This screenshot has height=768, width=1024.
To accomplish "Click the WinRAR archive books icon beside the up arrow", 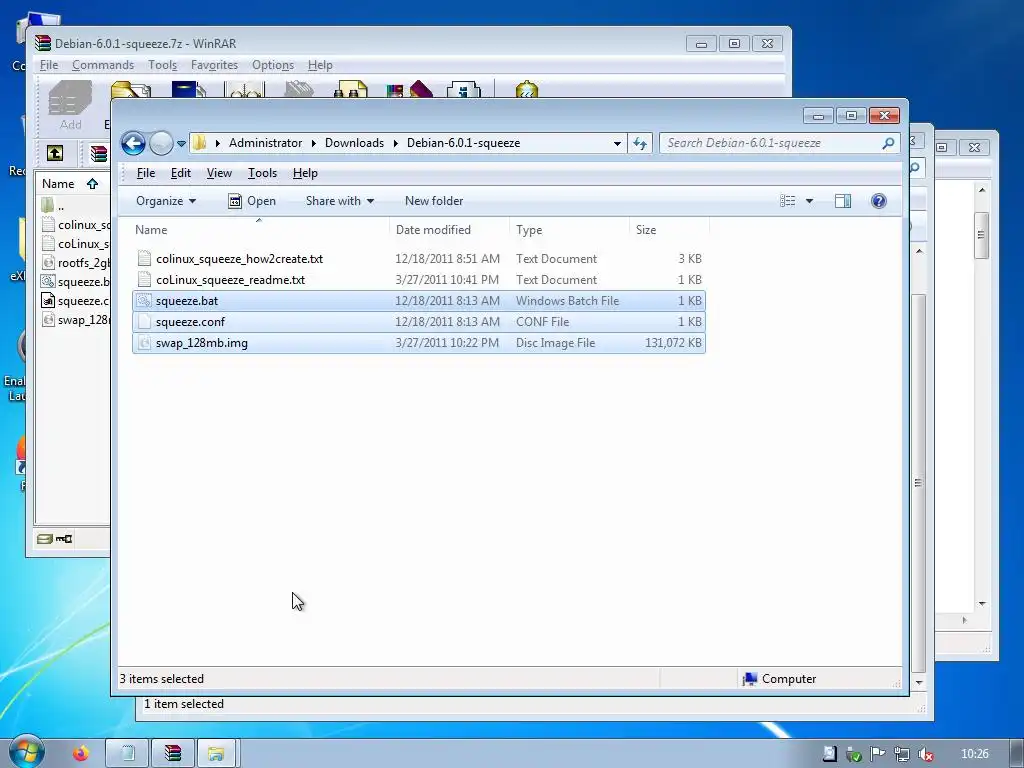I will [x=99, y=153].
